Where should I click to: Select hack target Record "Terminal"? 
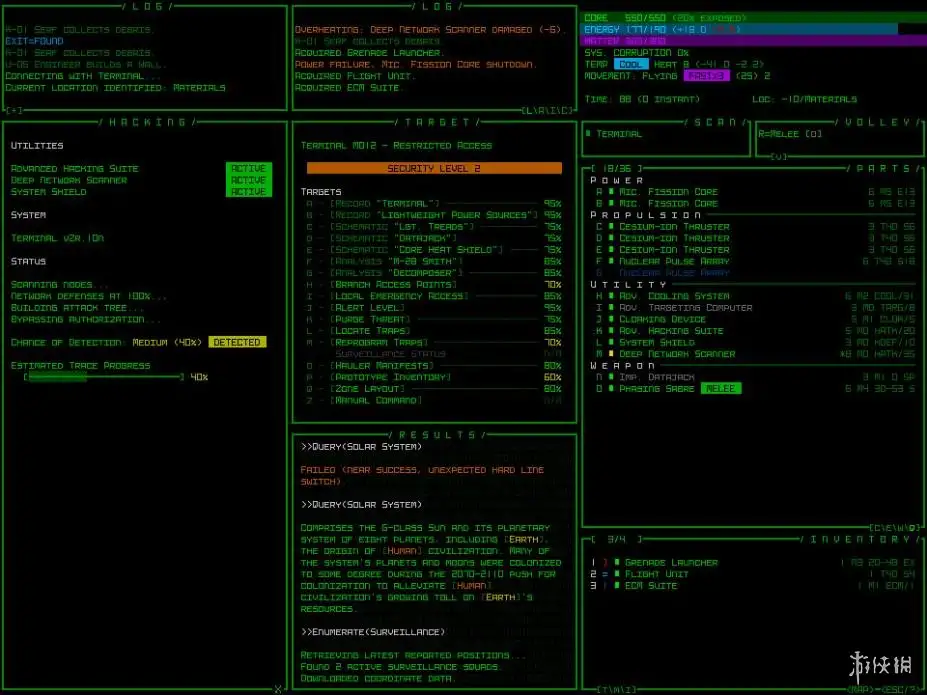(434, 203)
